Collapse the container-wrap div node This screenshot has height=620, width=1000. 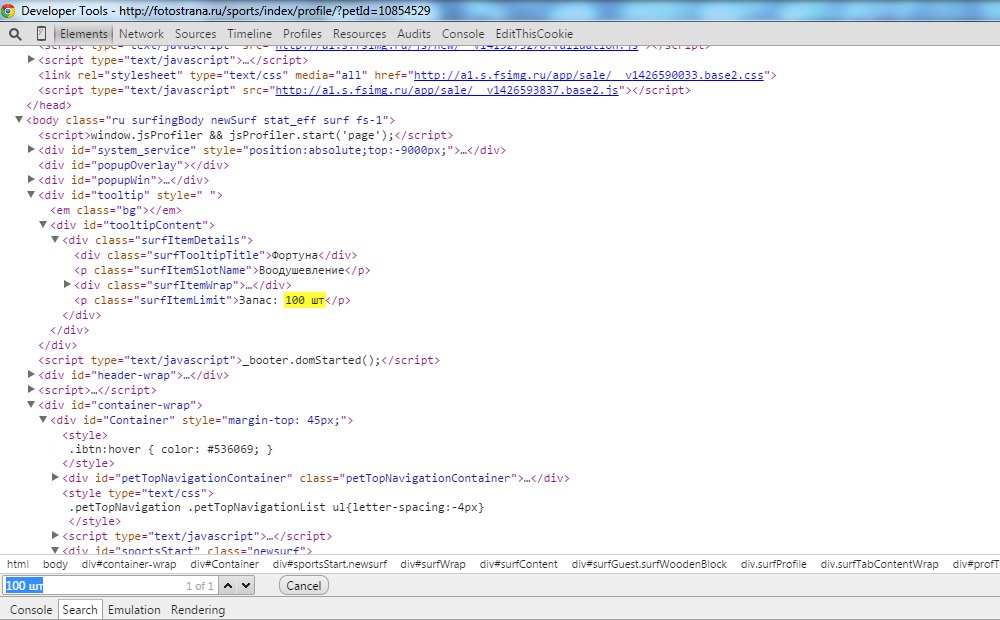(31, 404)
